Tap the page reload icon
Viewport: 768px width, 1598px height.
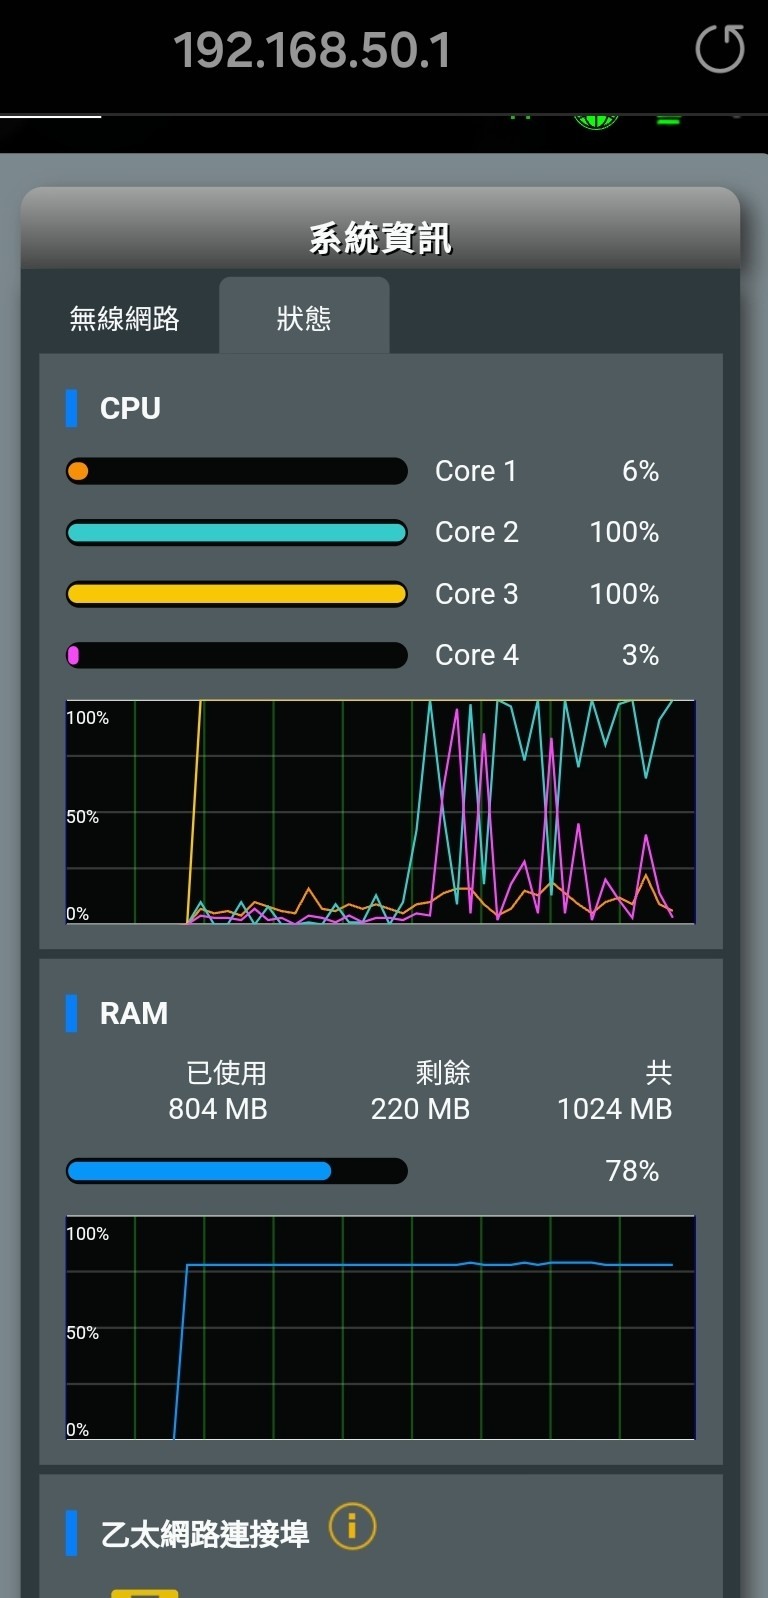[x=719, y=49]
